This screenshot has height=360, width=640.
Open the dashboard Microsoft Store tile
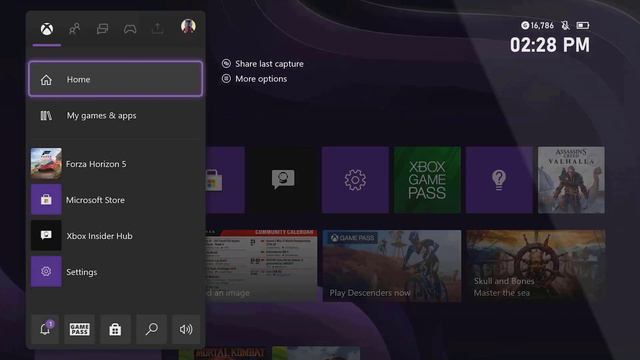(225, 180)
